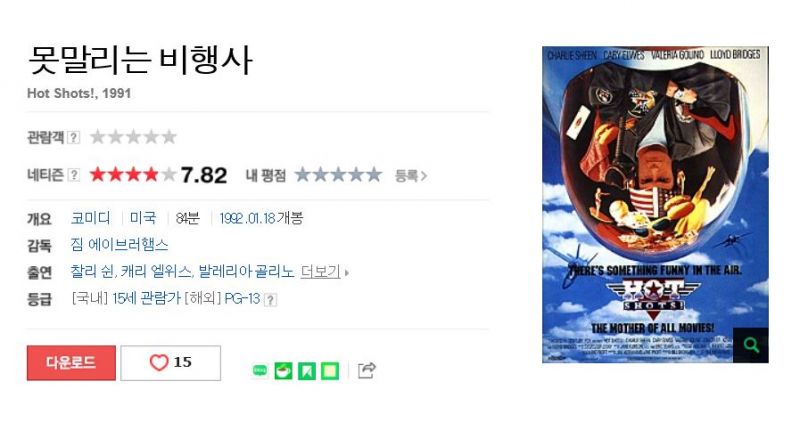Viewport: 800px width, 422px height.
Task: Click the magnifier icon on the poster
Action: 751,345
